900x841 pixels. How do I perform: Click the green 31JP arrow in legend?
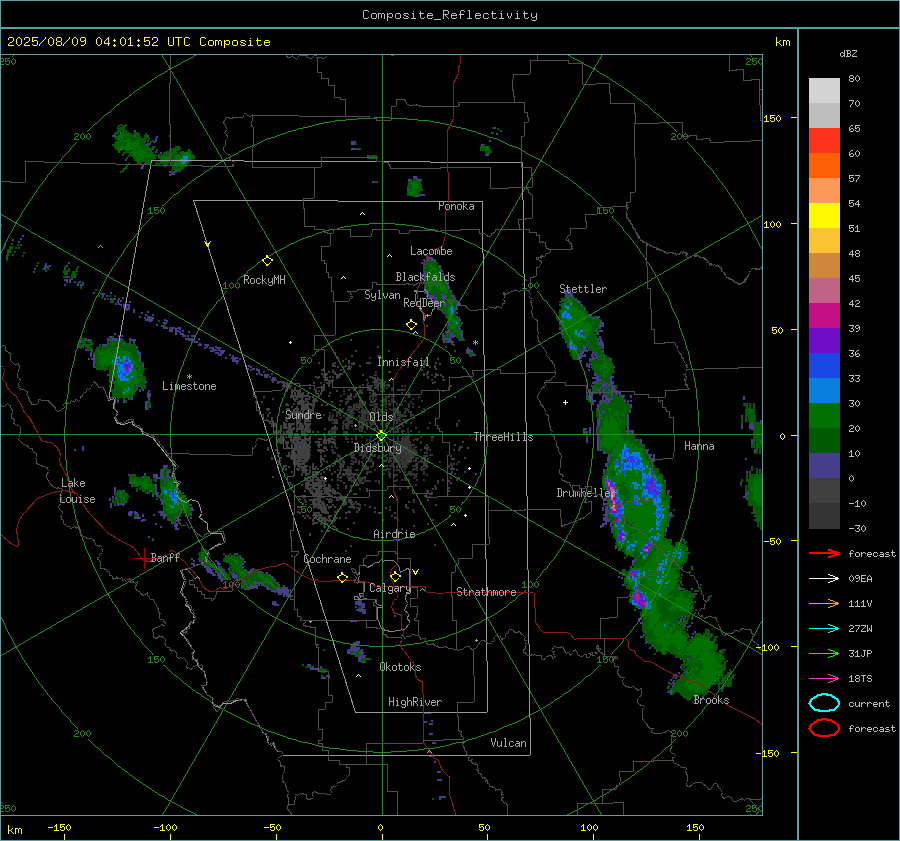[824, 653]
